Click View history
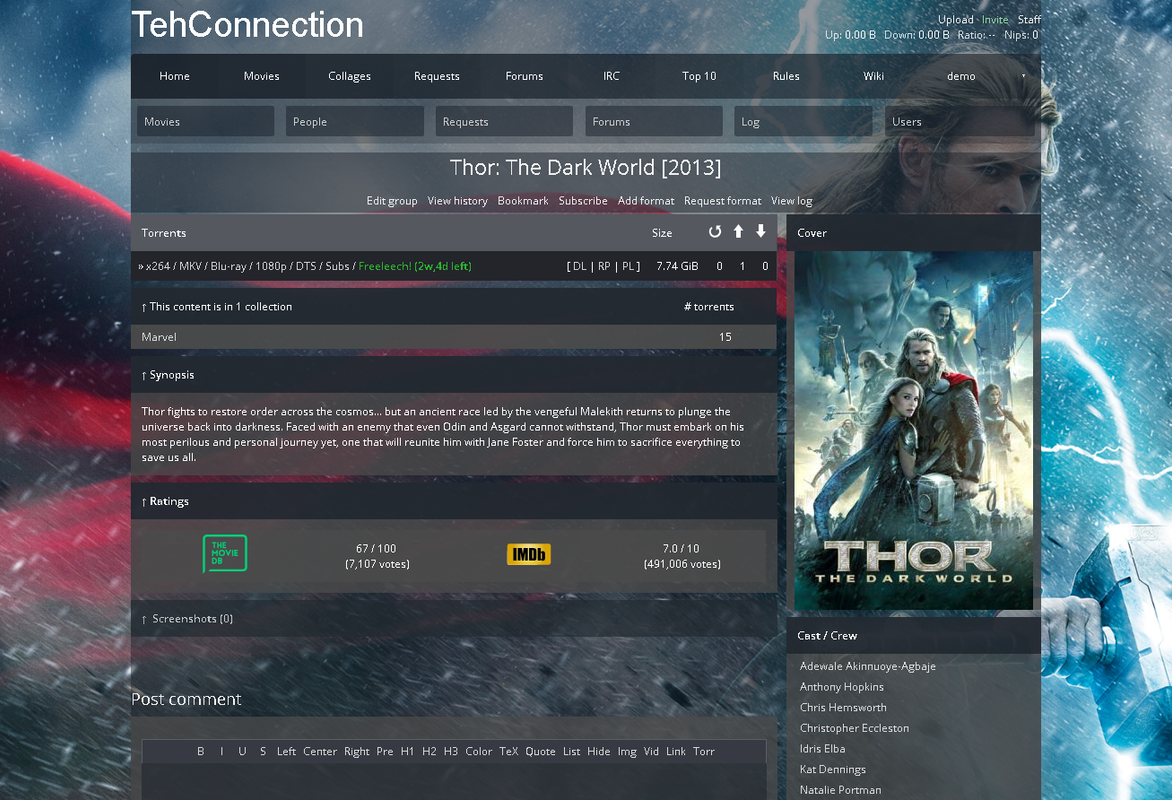This screenshot has height=800, width=1172. point(457,200)
